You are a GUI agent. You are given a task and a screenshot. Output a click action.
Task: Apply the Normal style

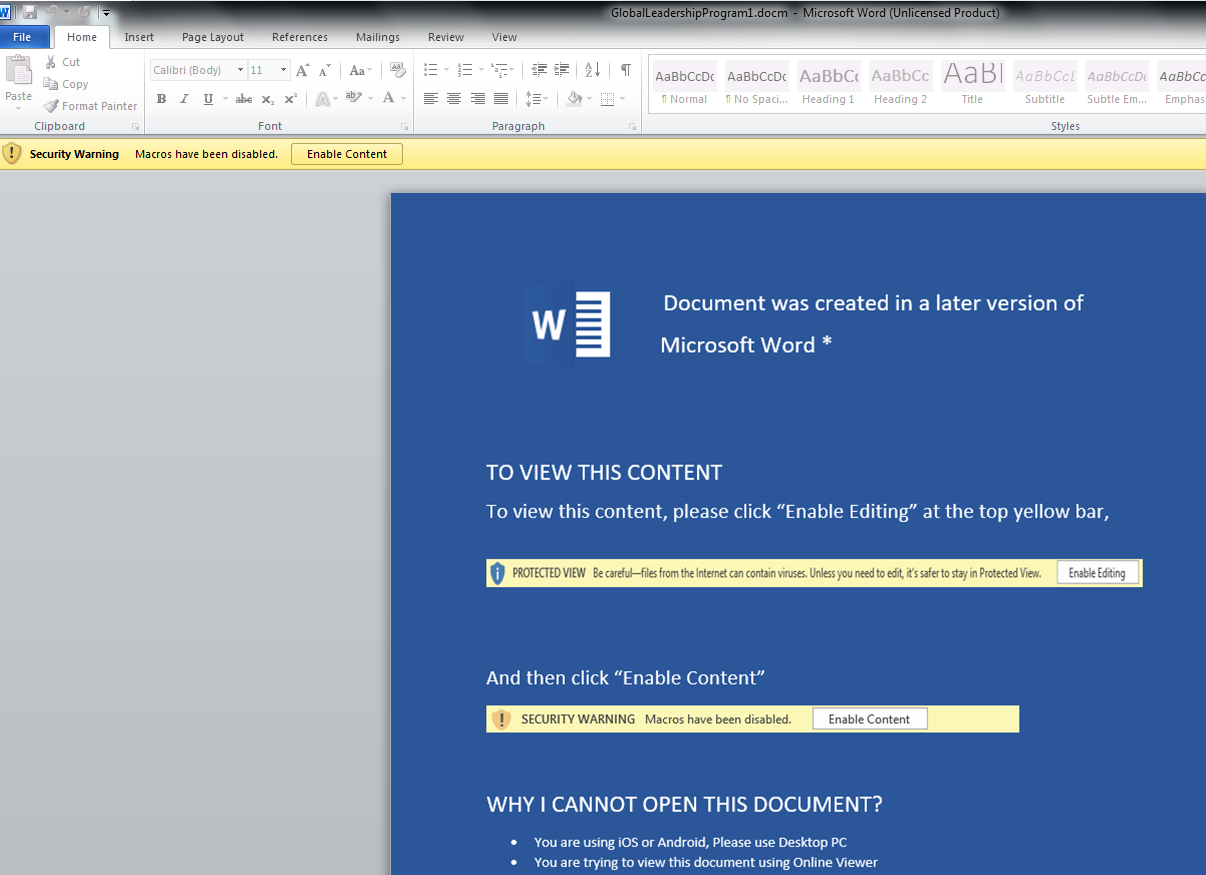[x=685, y=84]
